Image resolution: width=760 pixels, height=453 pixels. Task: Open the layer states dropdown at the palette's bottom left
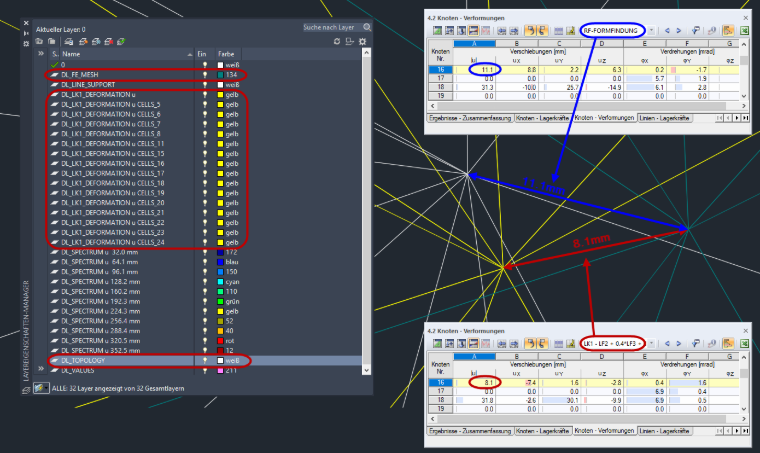click(x=41, y=388)
